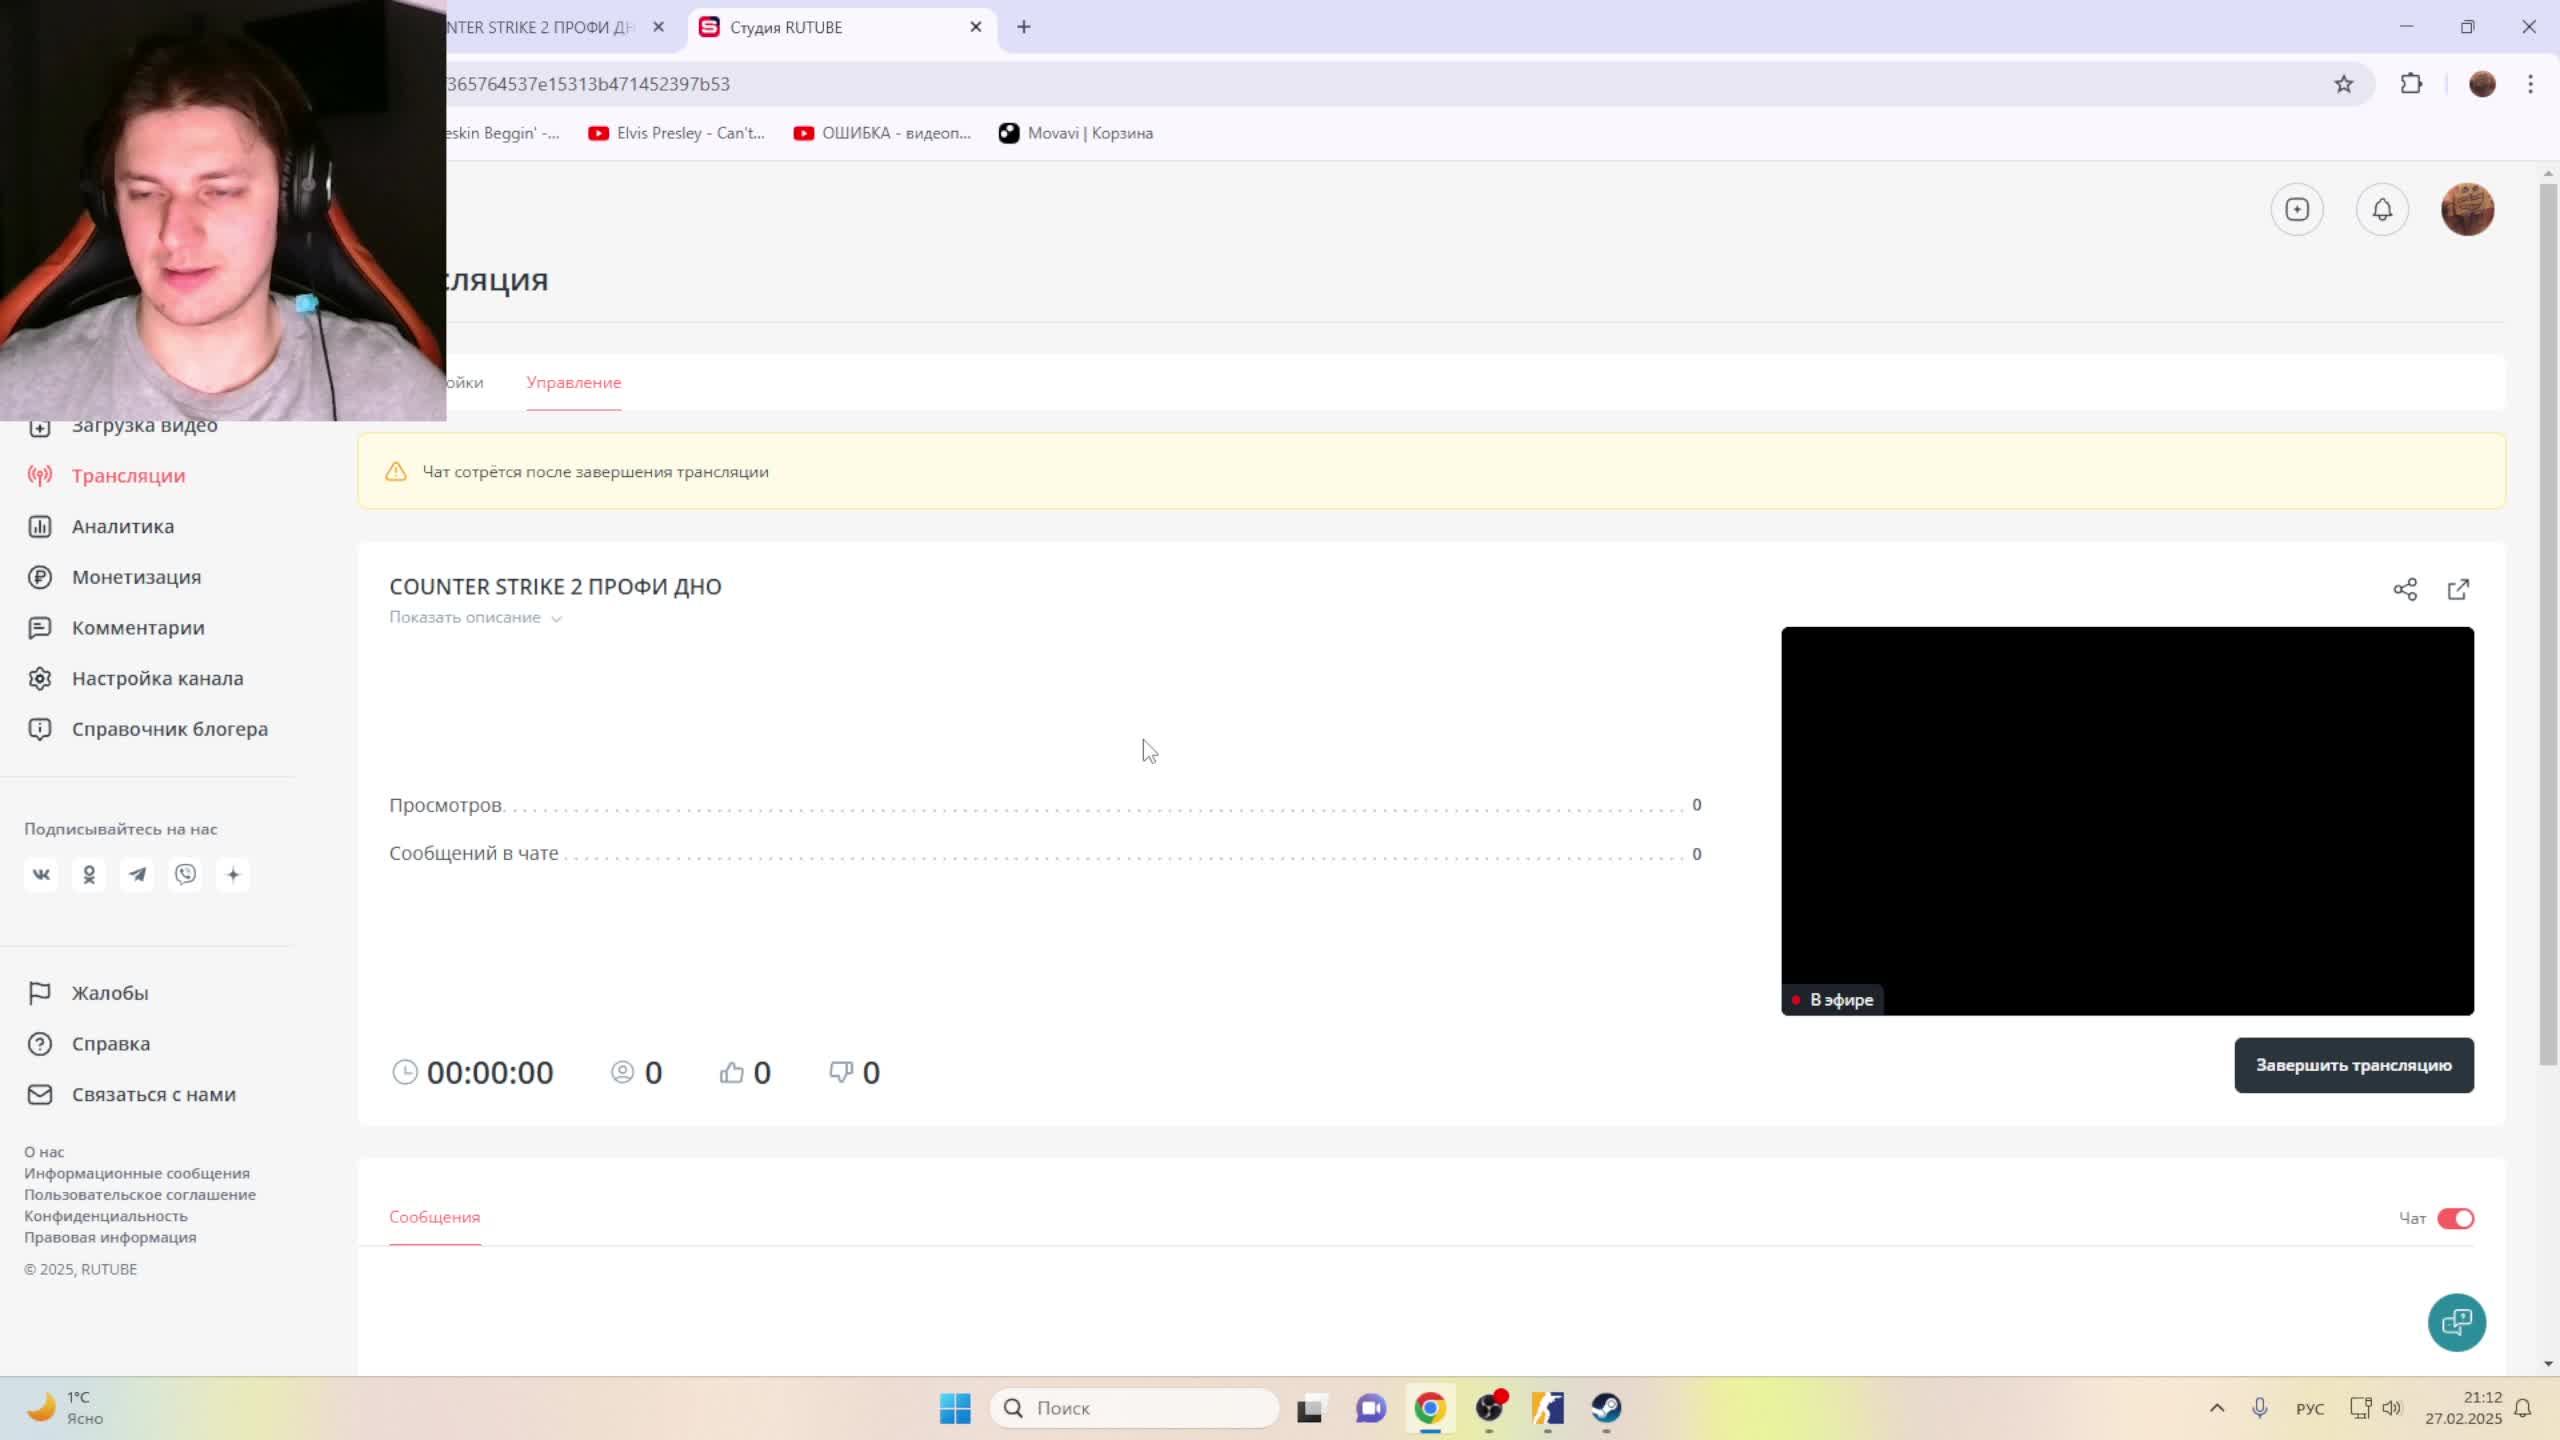The height and width of the screenshot is (1440, 2560).
Task: Click the VK social icon
Action: 41,875
